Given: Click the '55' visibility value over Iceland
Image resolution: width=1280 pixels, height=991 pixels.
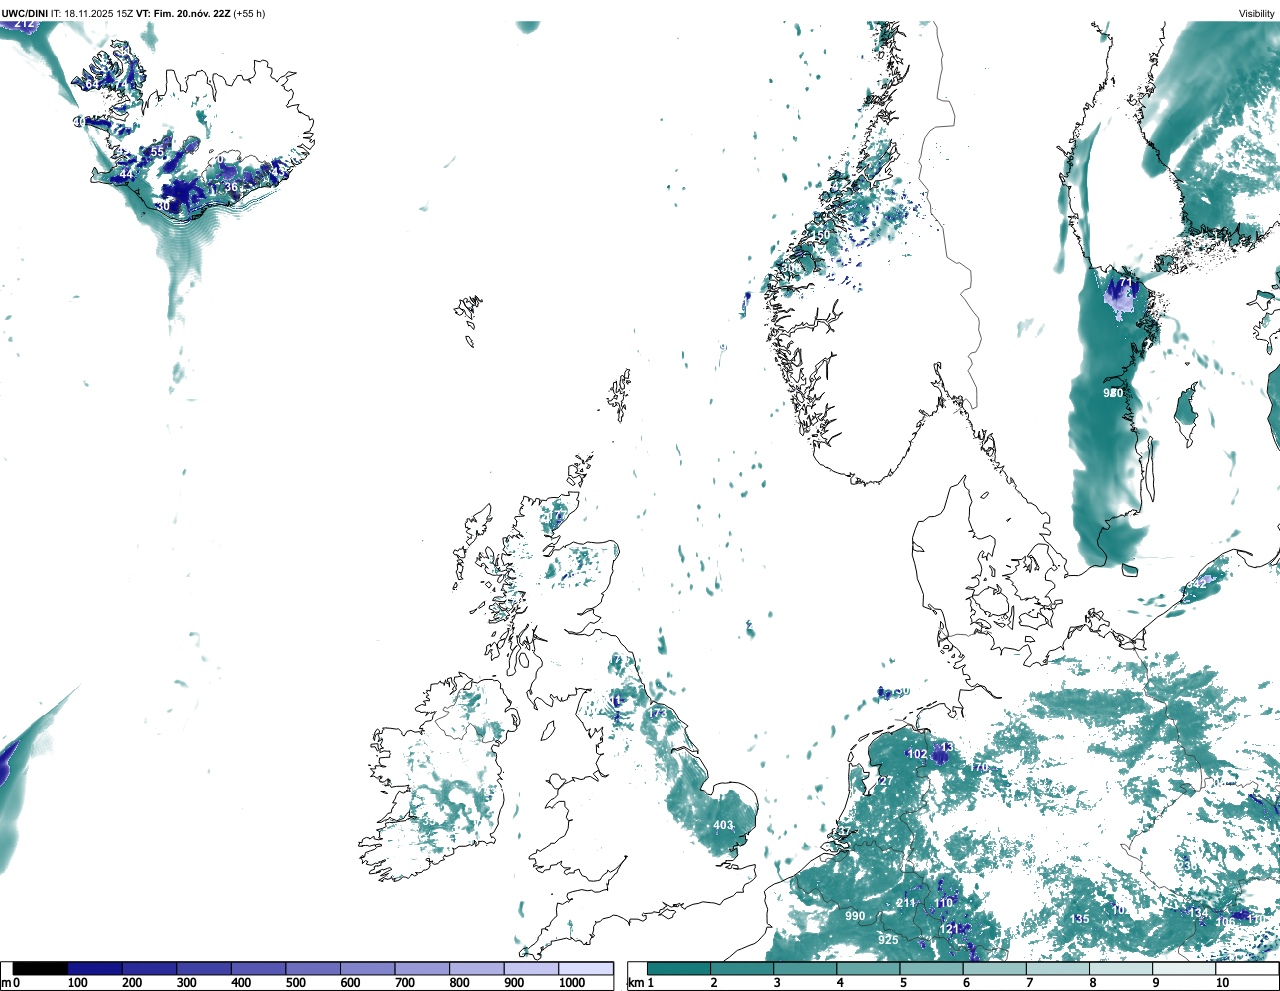Looking at the screenshot, I should point(157,152).
